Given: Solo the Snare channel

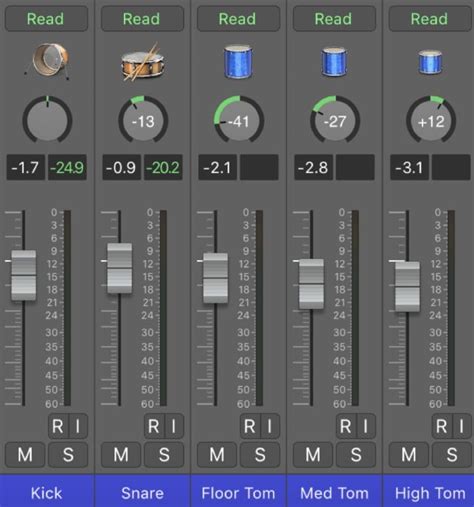Looking at the screenshot, I should tap(164, 454).
